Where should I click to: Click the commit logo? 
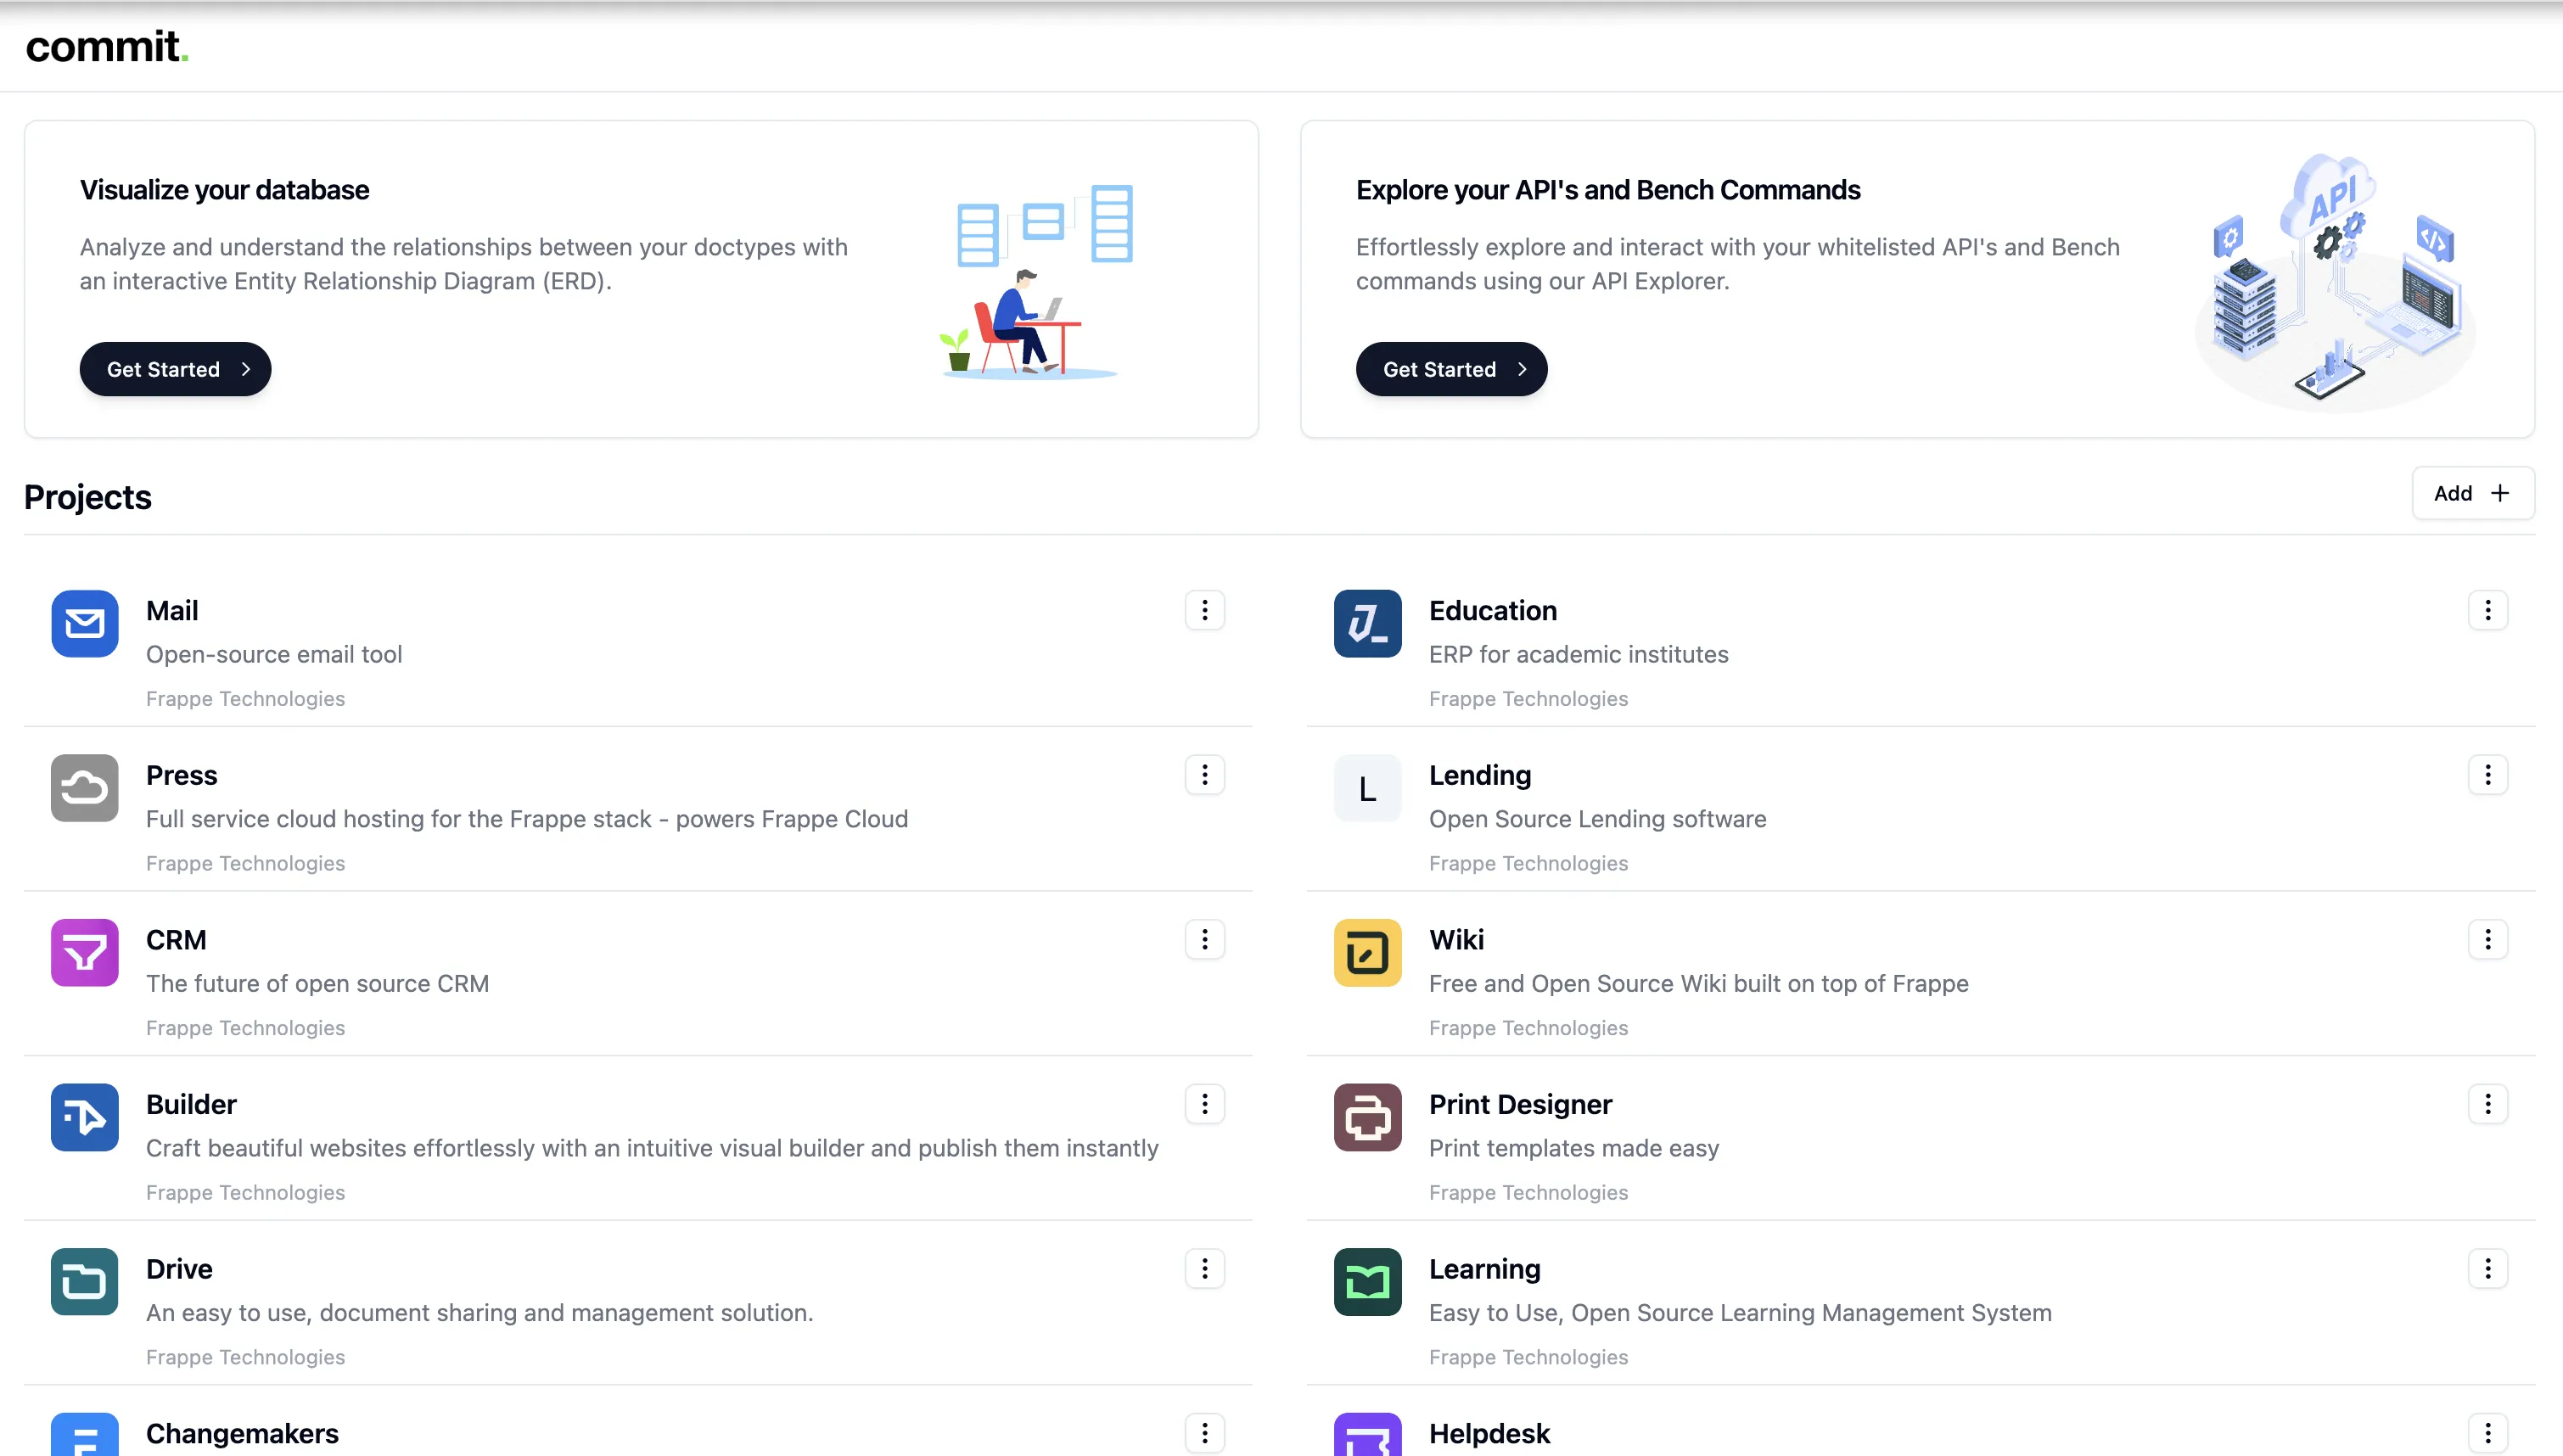[107, 47]
